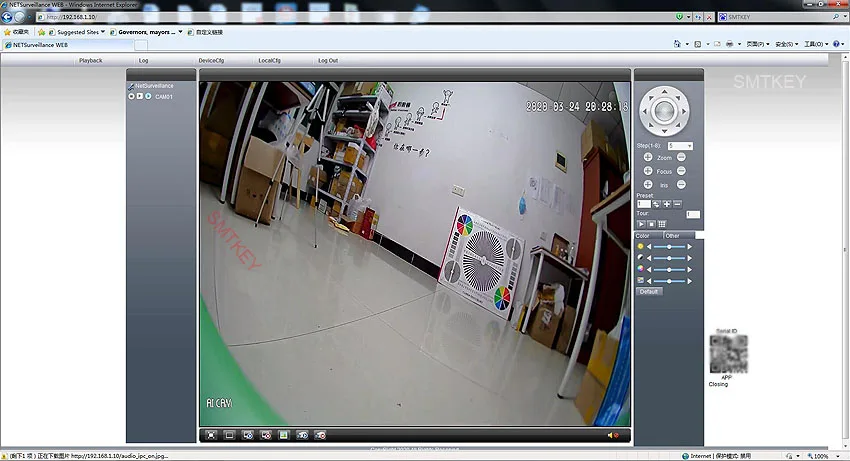The width and height of the screenshot is (850, 461).
Task: Decrease brightness with left arrow
Action: click(x=649, y=247)
